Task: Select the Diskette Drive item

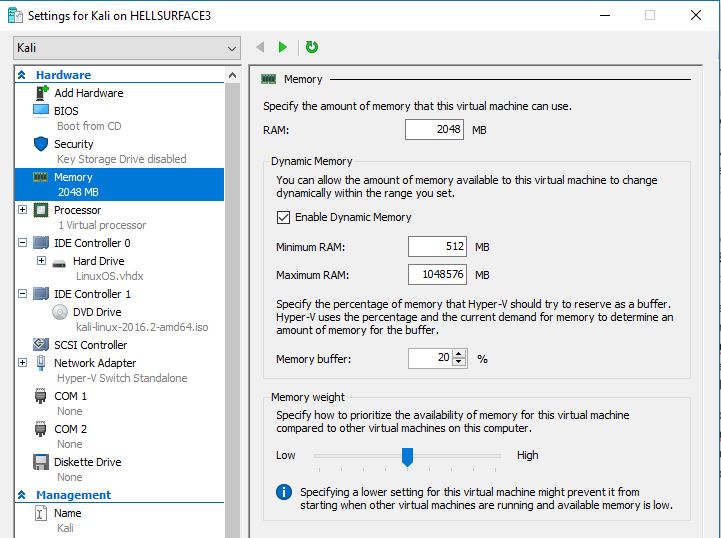Action: click(88, 462)
